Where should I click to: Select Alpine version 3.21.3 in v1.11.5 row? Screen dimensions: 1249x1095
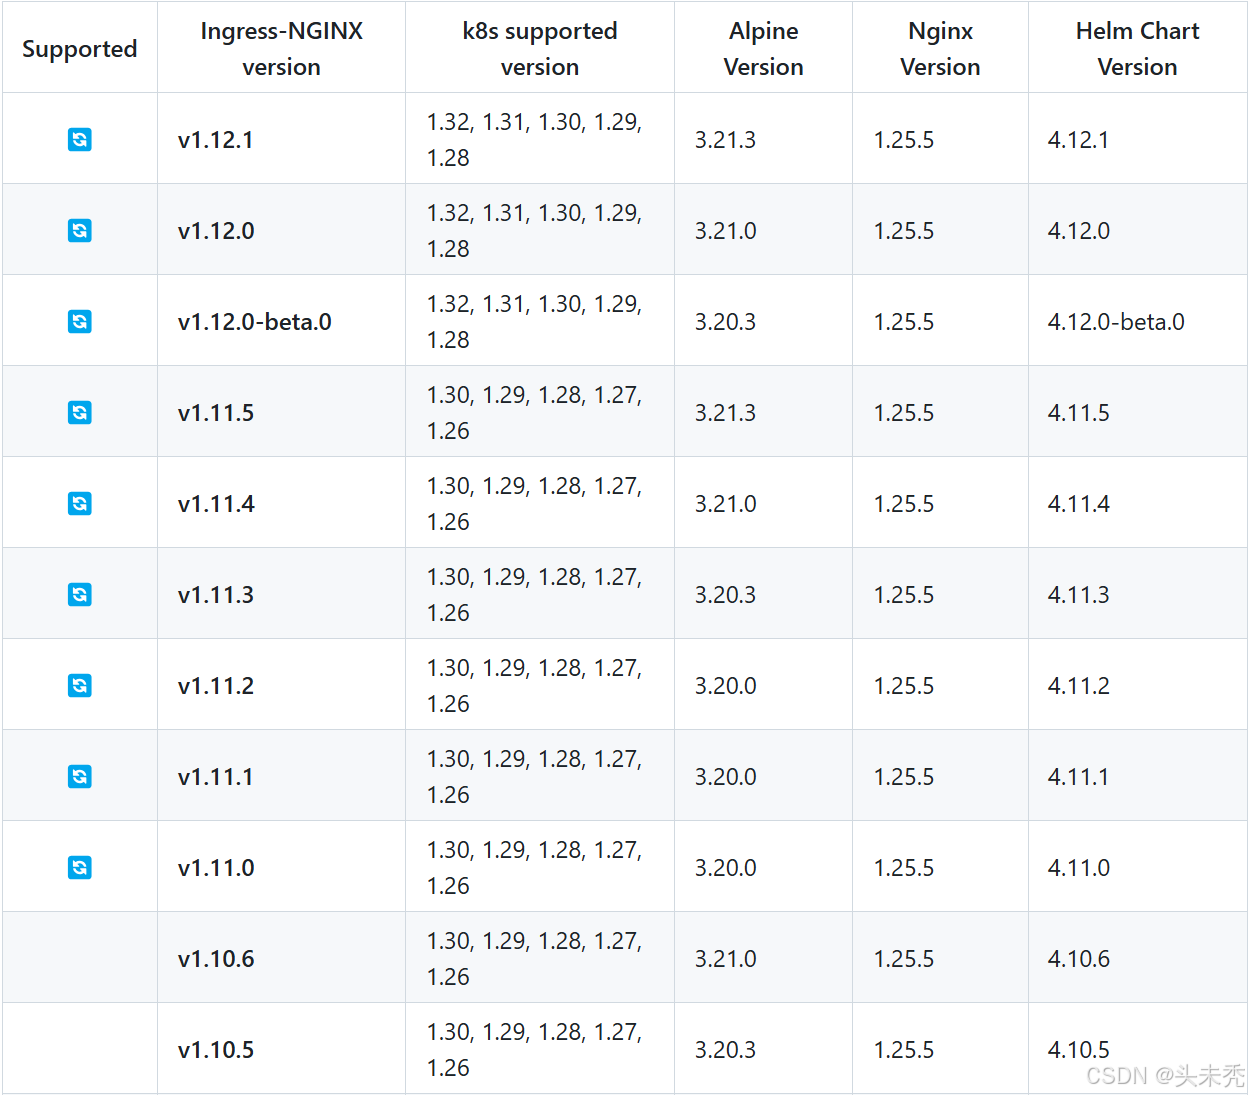[725, 413]
